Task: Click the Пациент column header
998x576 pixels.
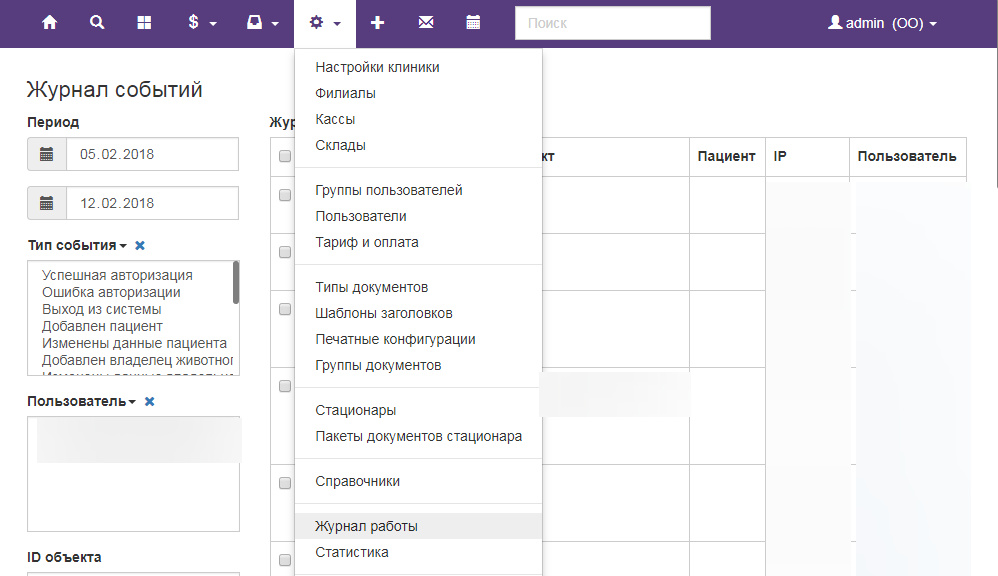Action: point(726,157)
